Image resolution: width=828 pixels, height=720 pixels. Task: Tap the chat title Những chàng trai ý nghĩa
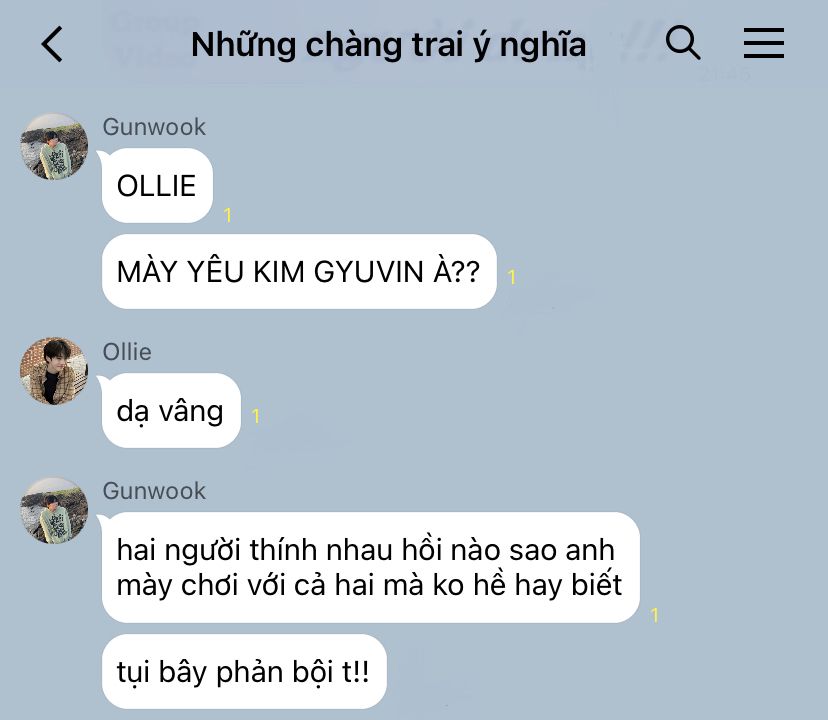pos(388,44)
